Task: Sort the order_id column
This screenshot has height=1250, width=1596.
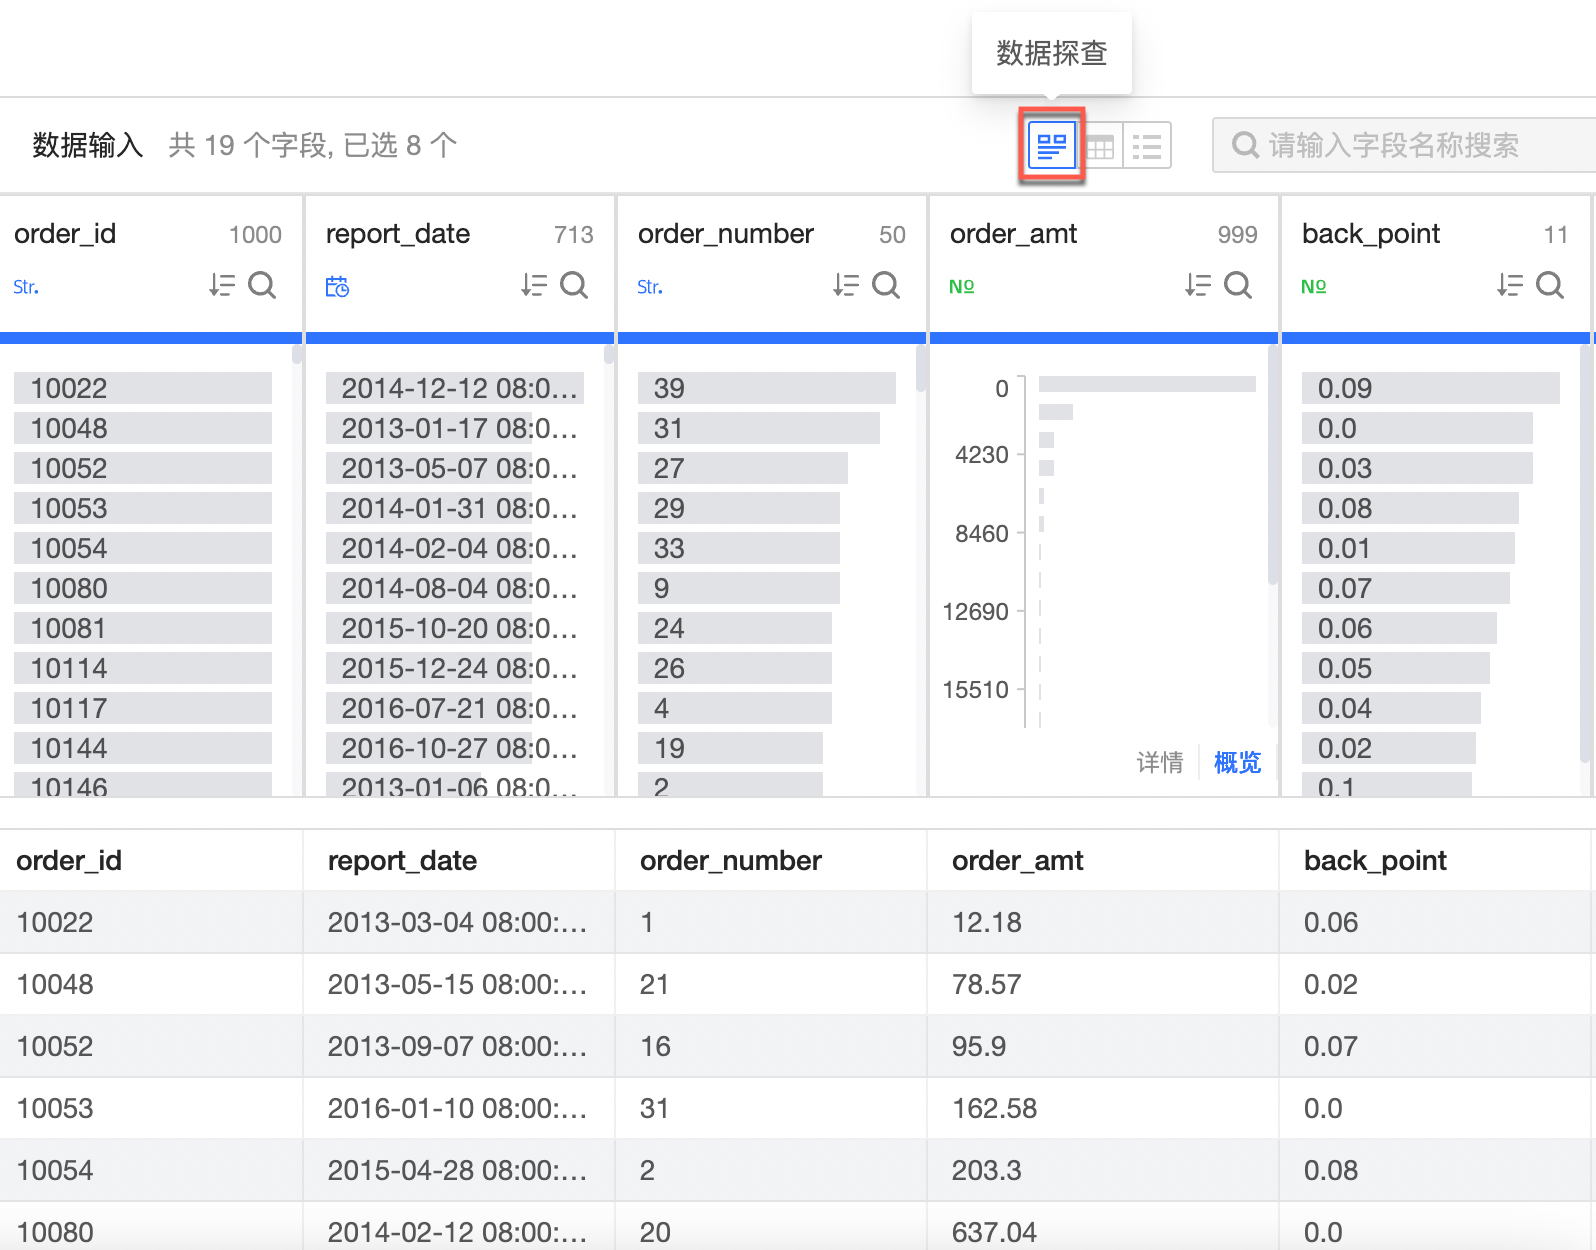Action: coord(221,286)
